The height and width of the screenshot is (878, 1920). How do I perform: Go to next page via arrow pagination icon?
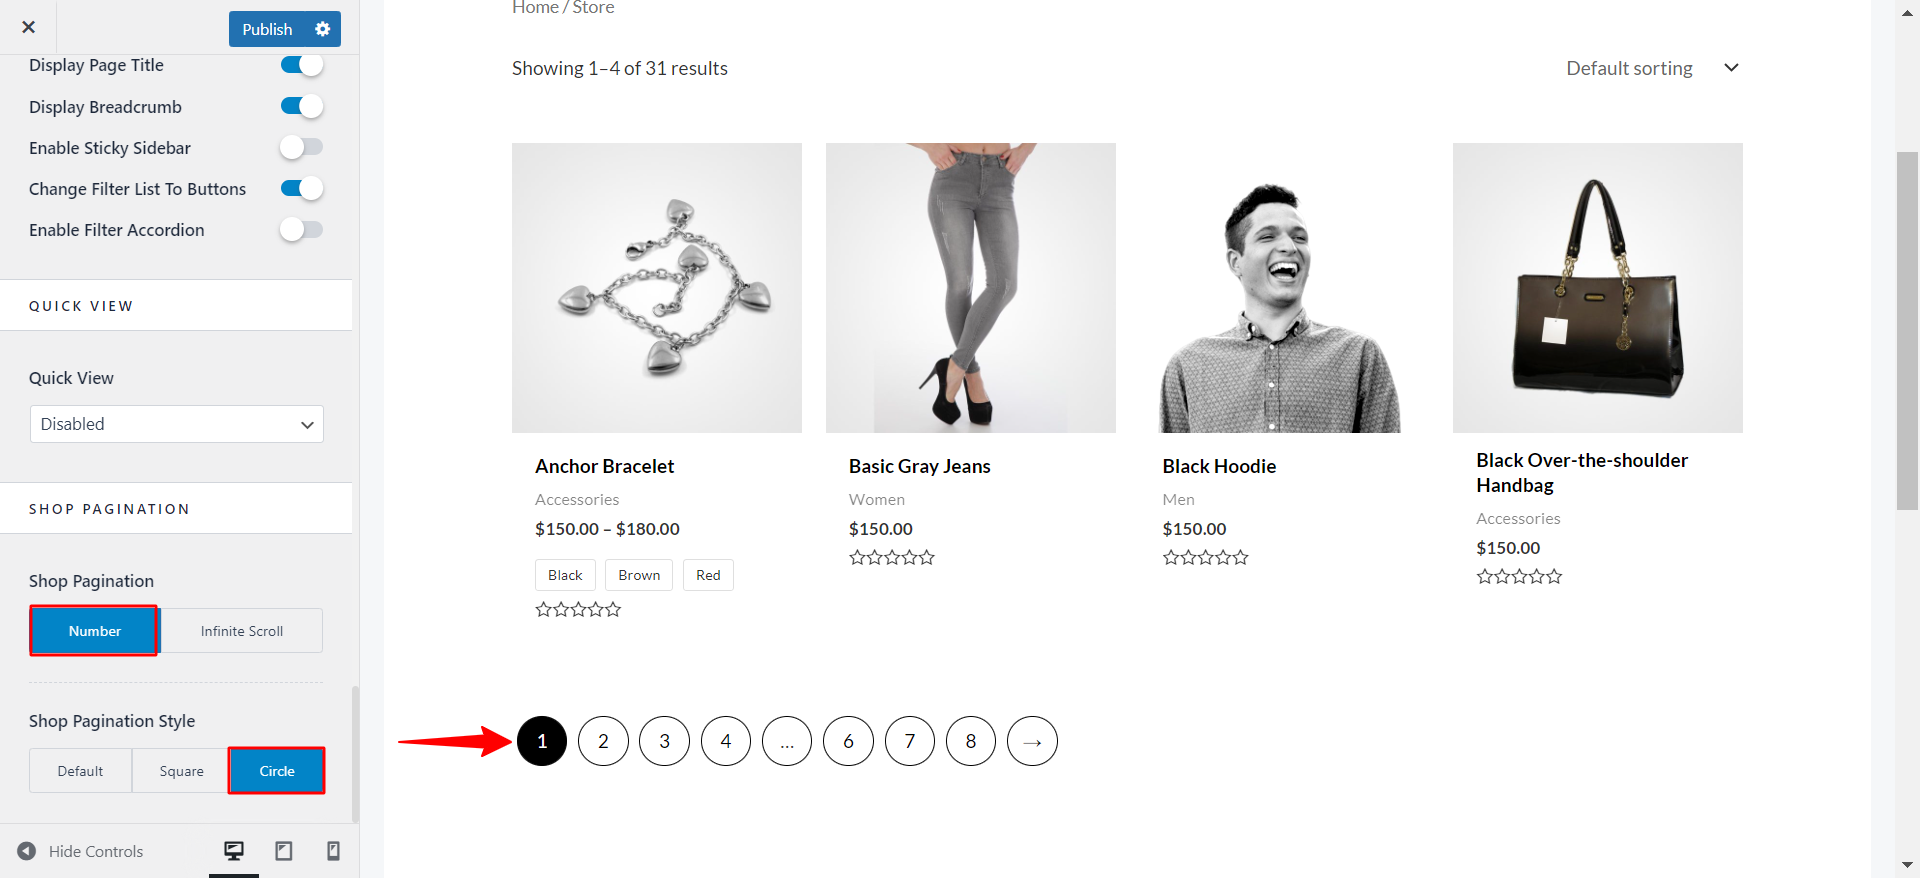[x=1032, y=741]
